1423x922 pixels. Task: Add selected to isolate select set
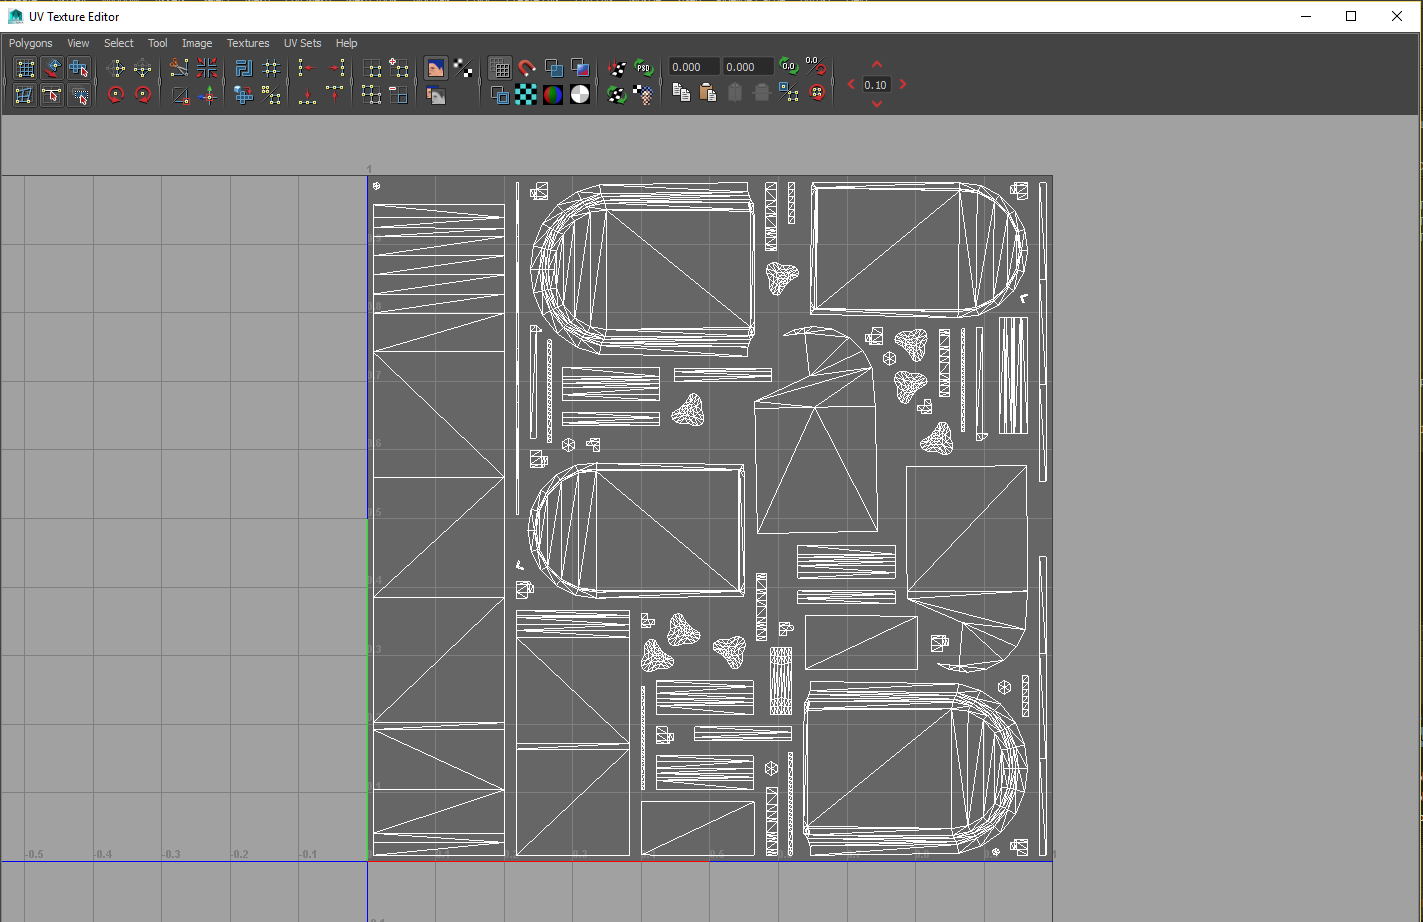(399, 68)
